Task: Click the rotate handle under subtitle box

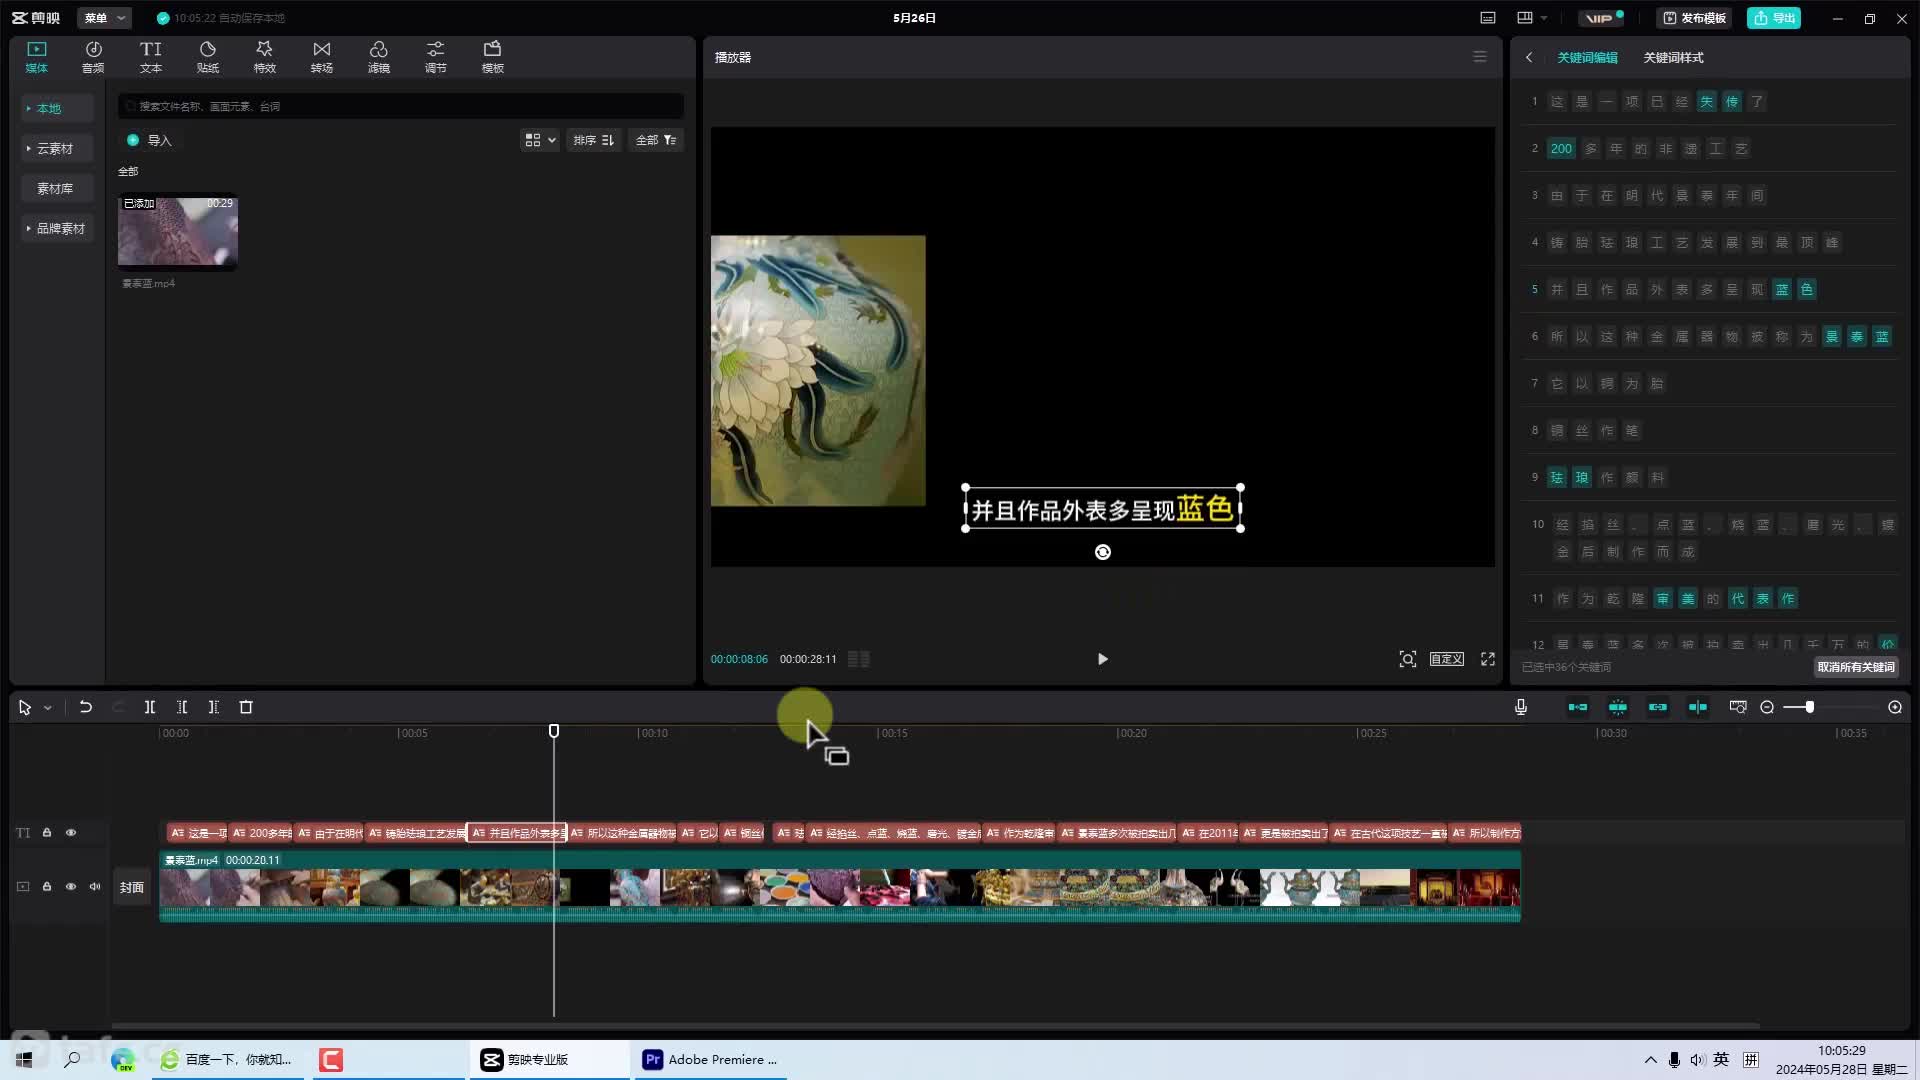Action: pyautogui.click(x=1103, y=552)
